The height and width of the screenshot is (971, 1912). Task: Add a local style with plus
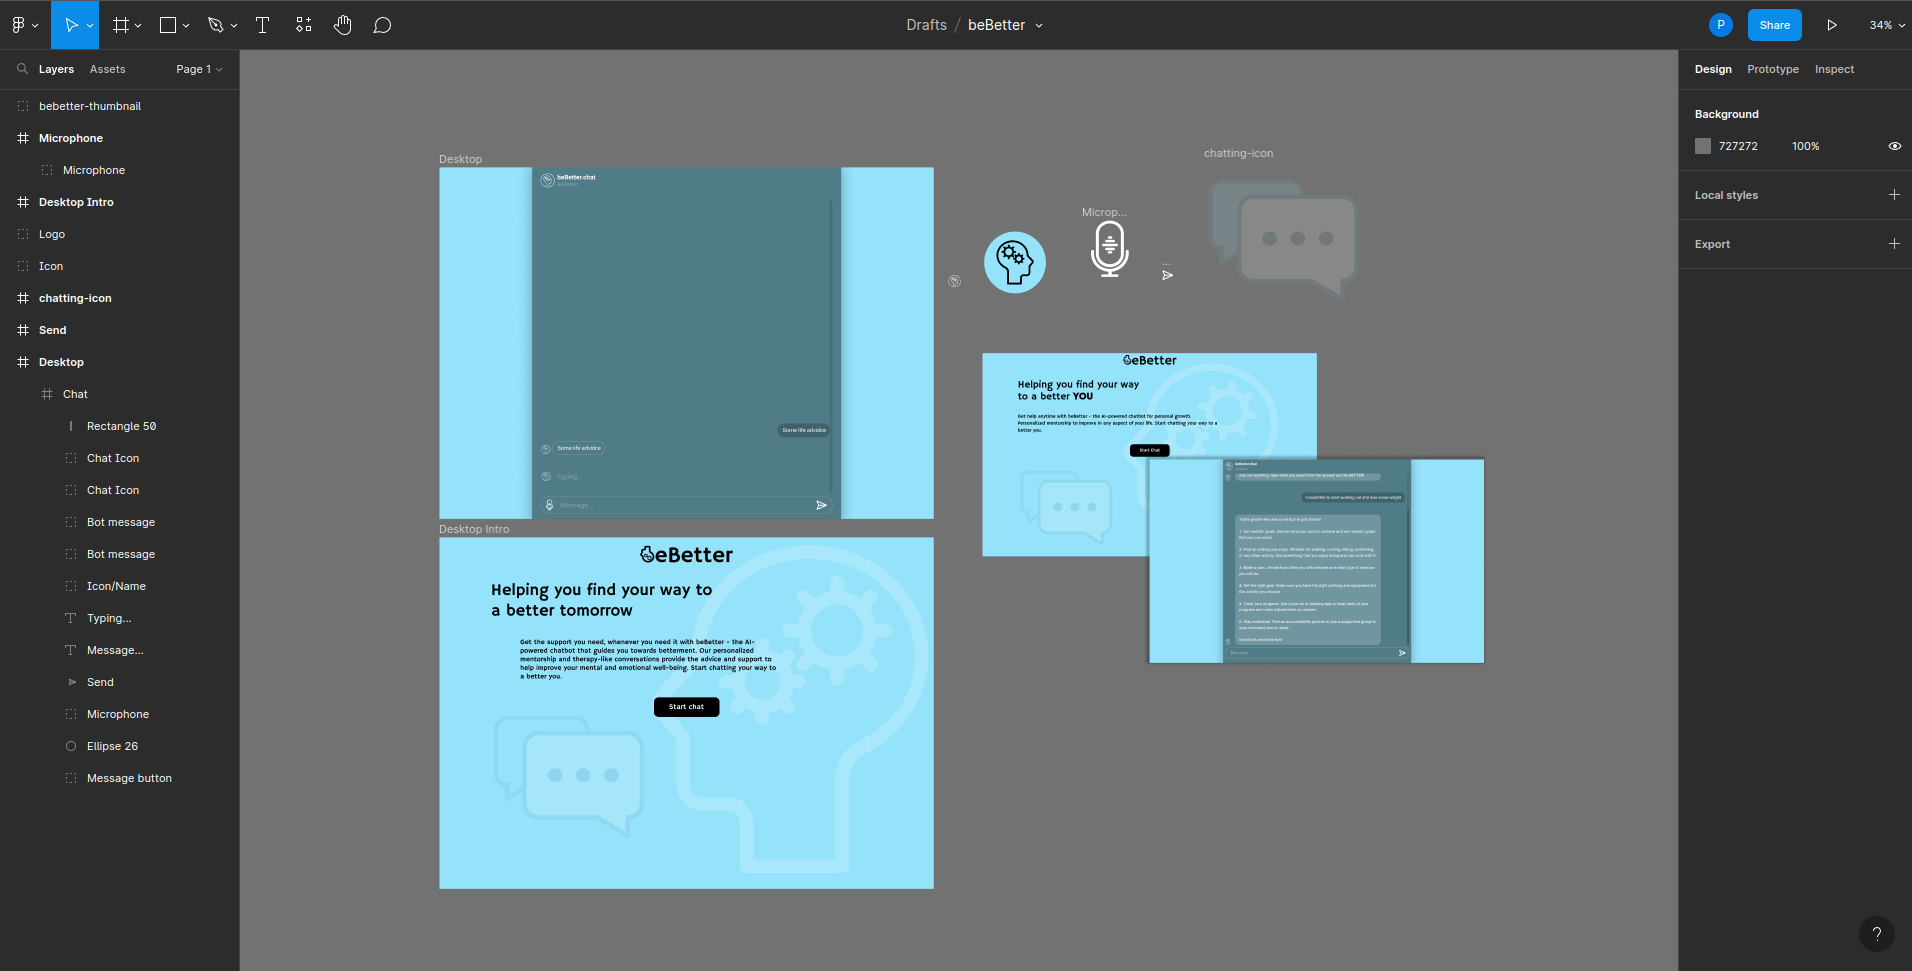coord(1894,195)
